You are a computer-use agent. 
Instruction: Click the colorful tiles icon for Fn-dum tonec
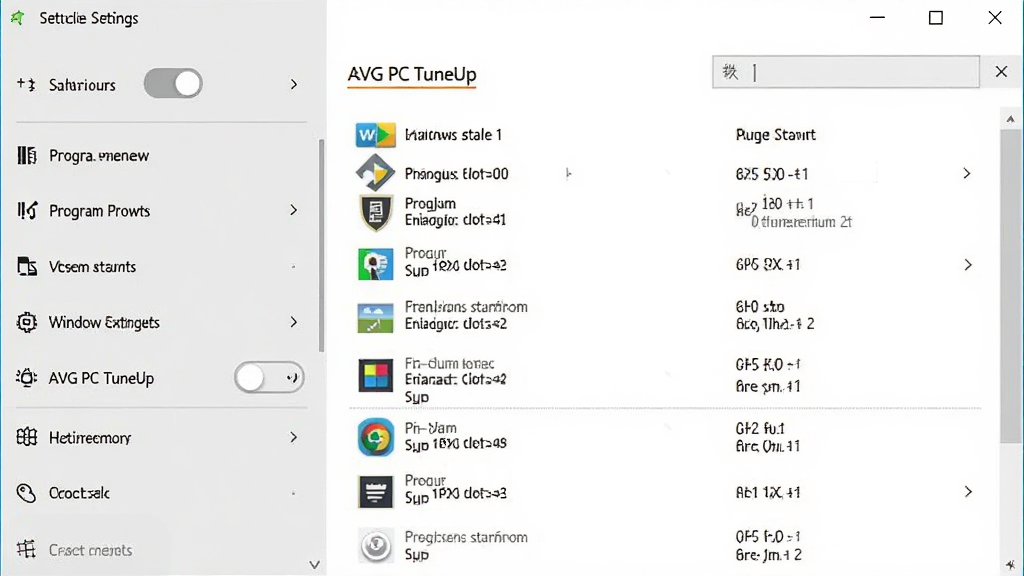point(376,376)
